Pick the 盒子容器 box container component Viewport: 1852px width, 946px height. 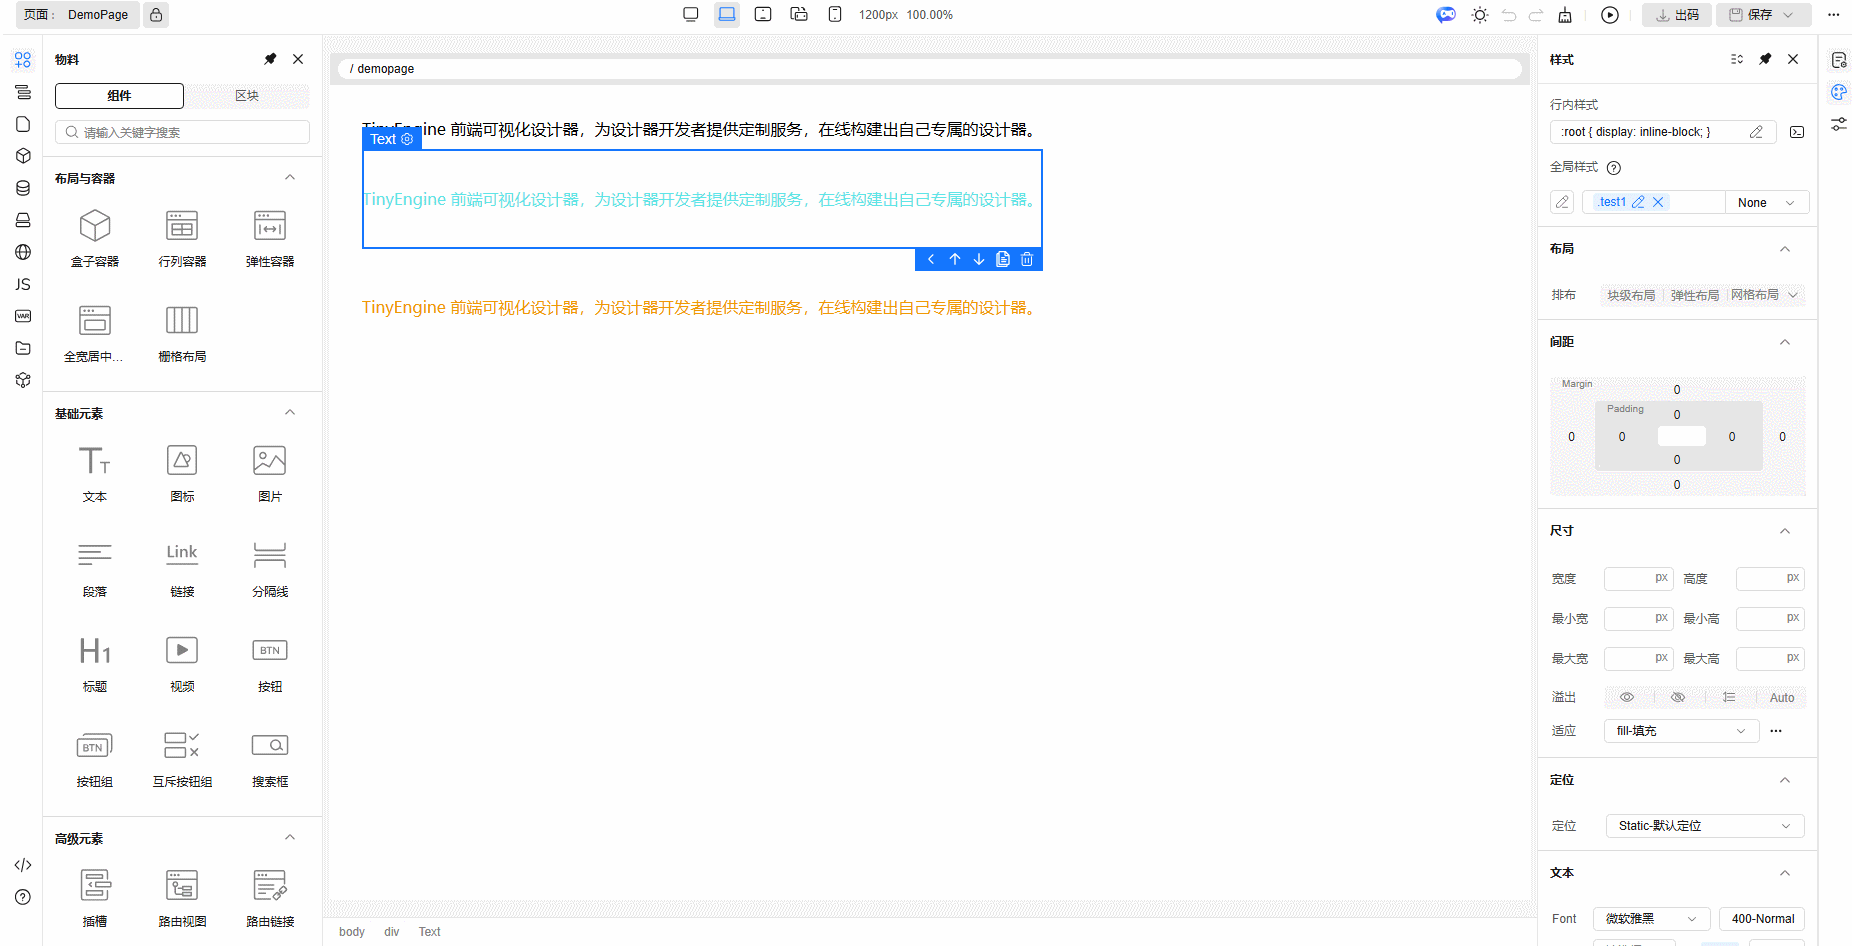(x=95, y=238)
